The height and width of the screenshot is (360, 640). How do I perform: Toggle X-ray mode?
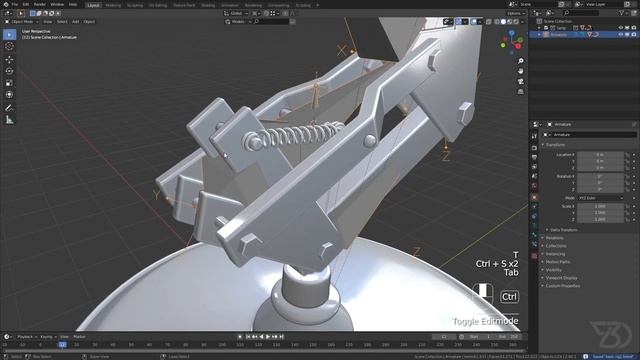click(489, 22)
